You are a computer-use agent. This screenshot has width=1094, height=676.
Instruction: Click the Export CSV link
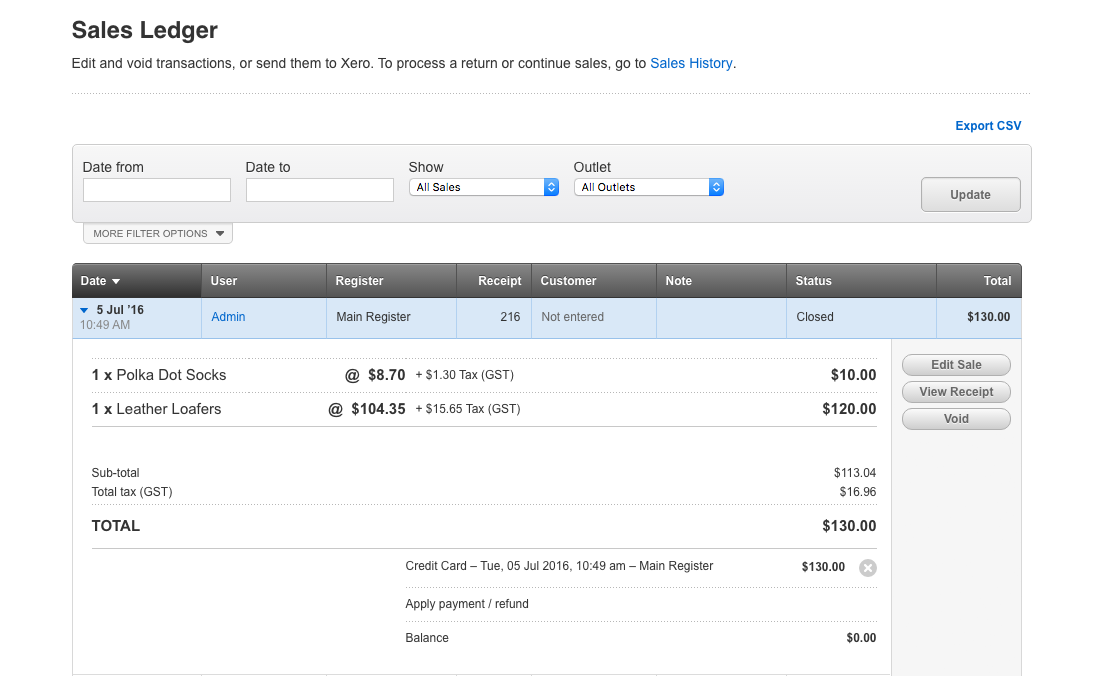click(988, 126)
